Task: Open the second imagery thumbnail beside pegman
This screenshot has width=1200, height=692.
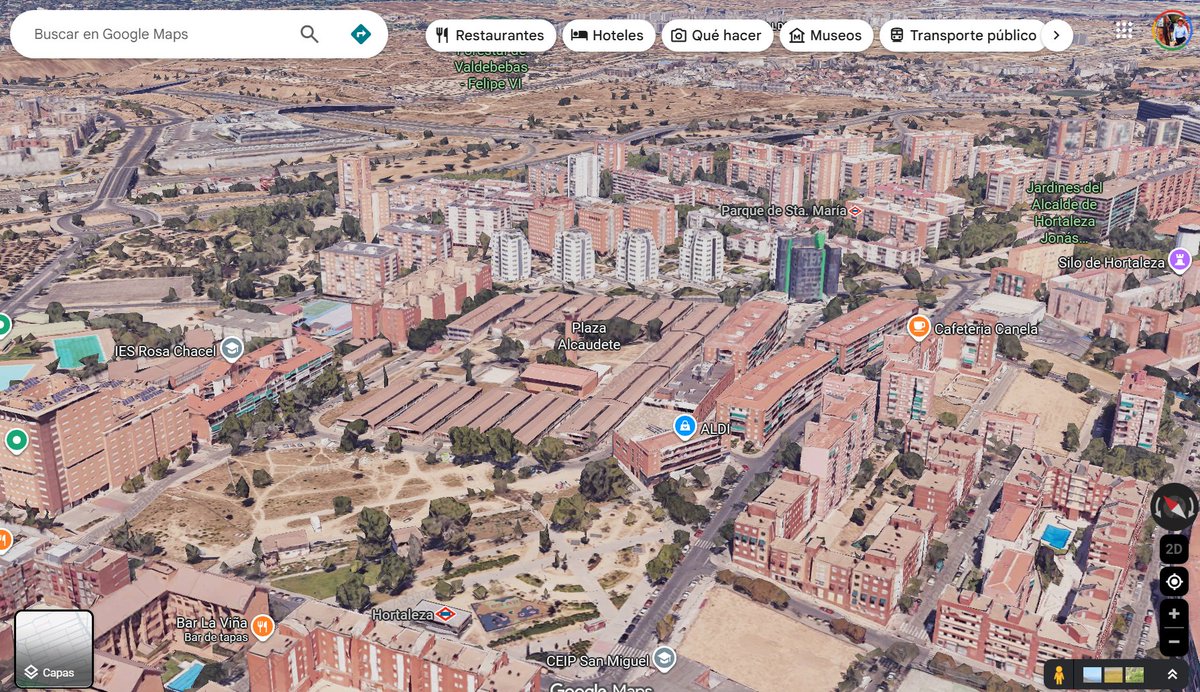Action: click(x=1113, y=675)
